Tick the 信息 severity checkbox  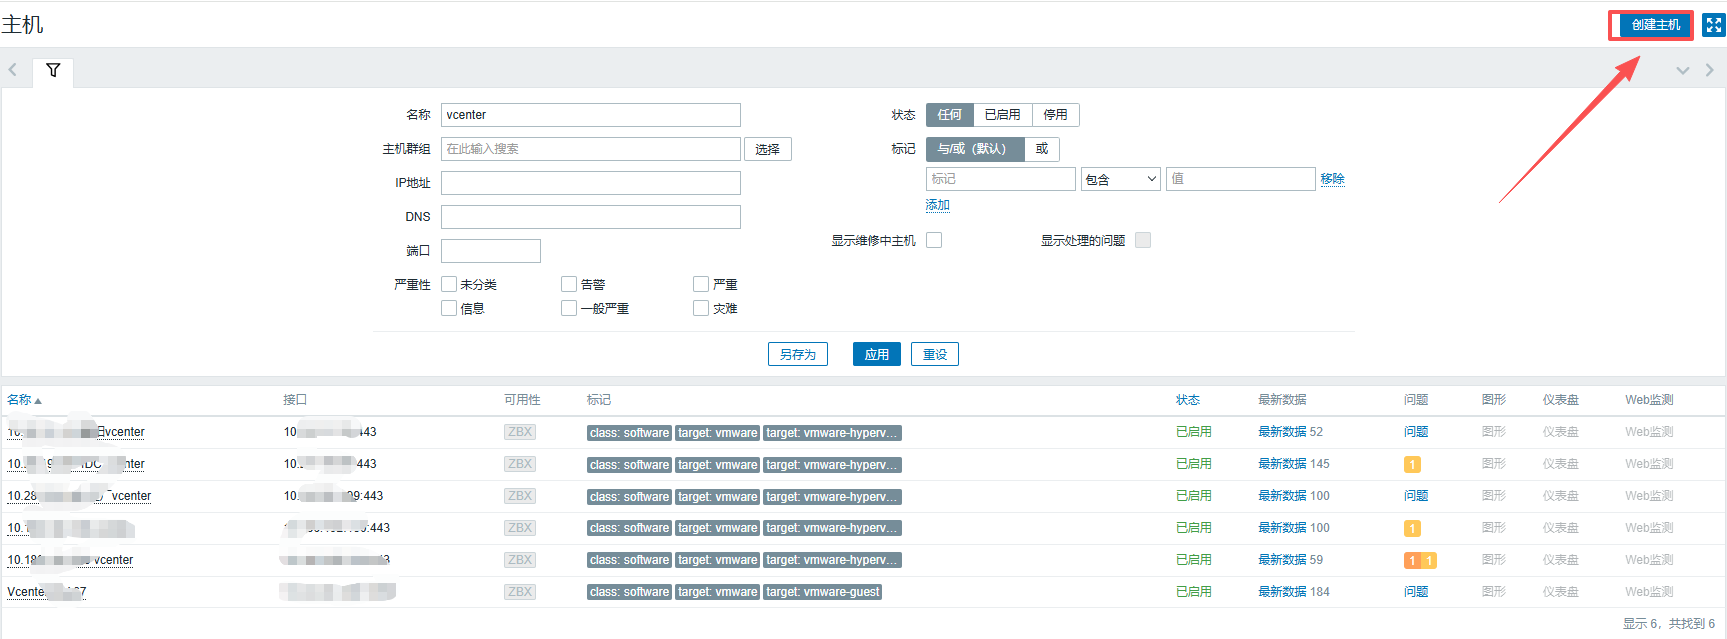(x=449, y=308)
